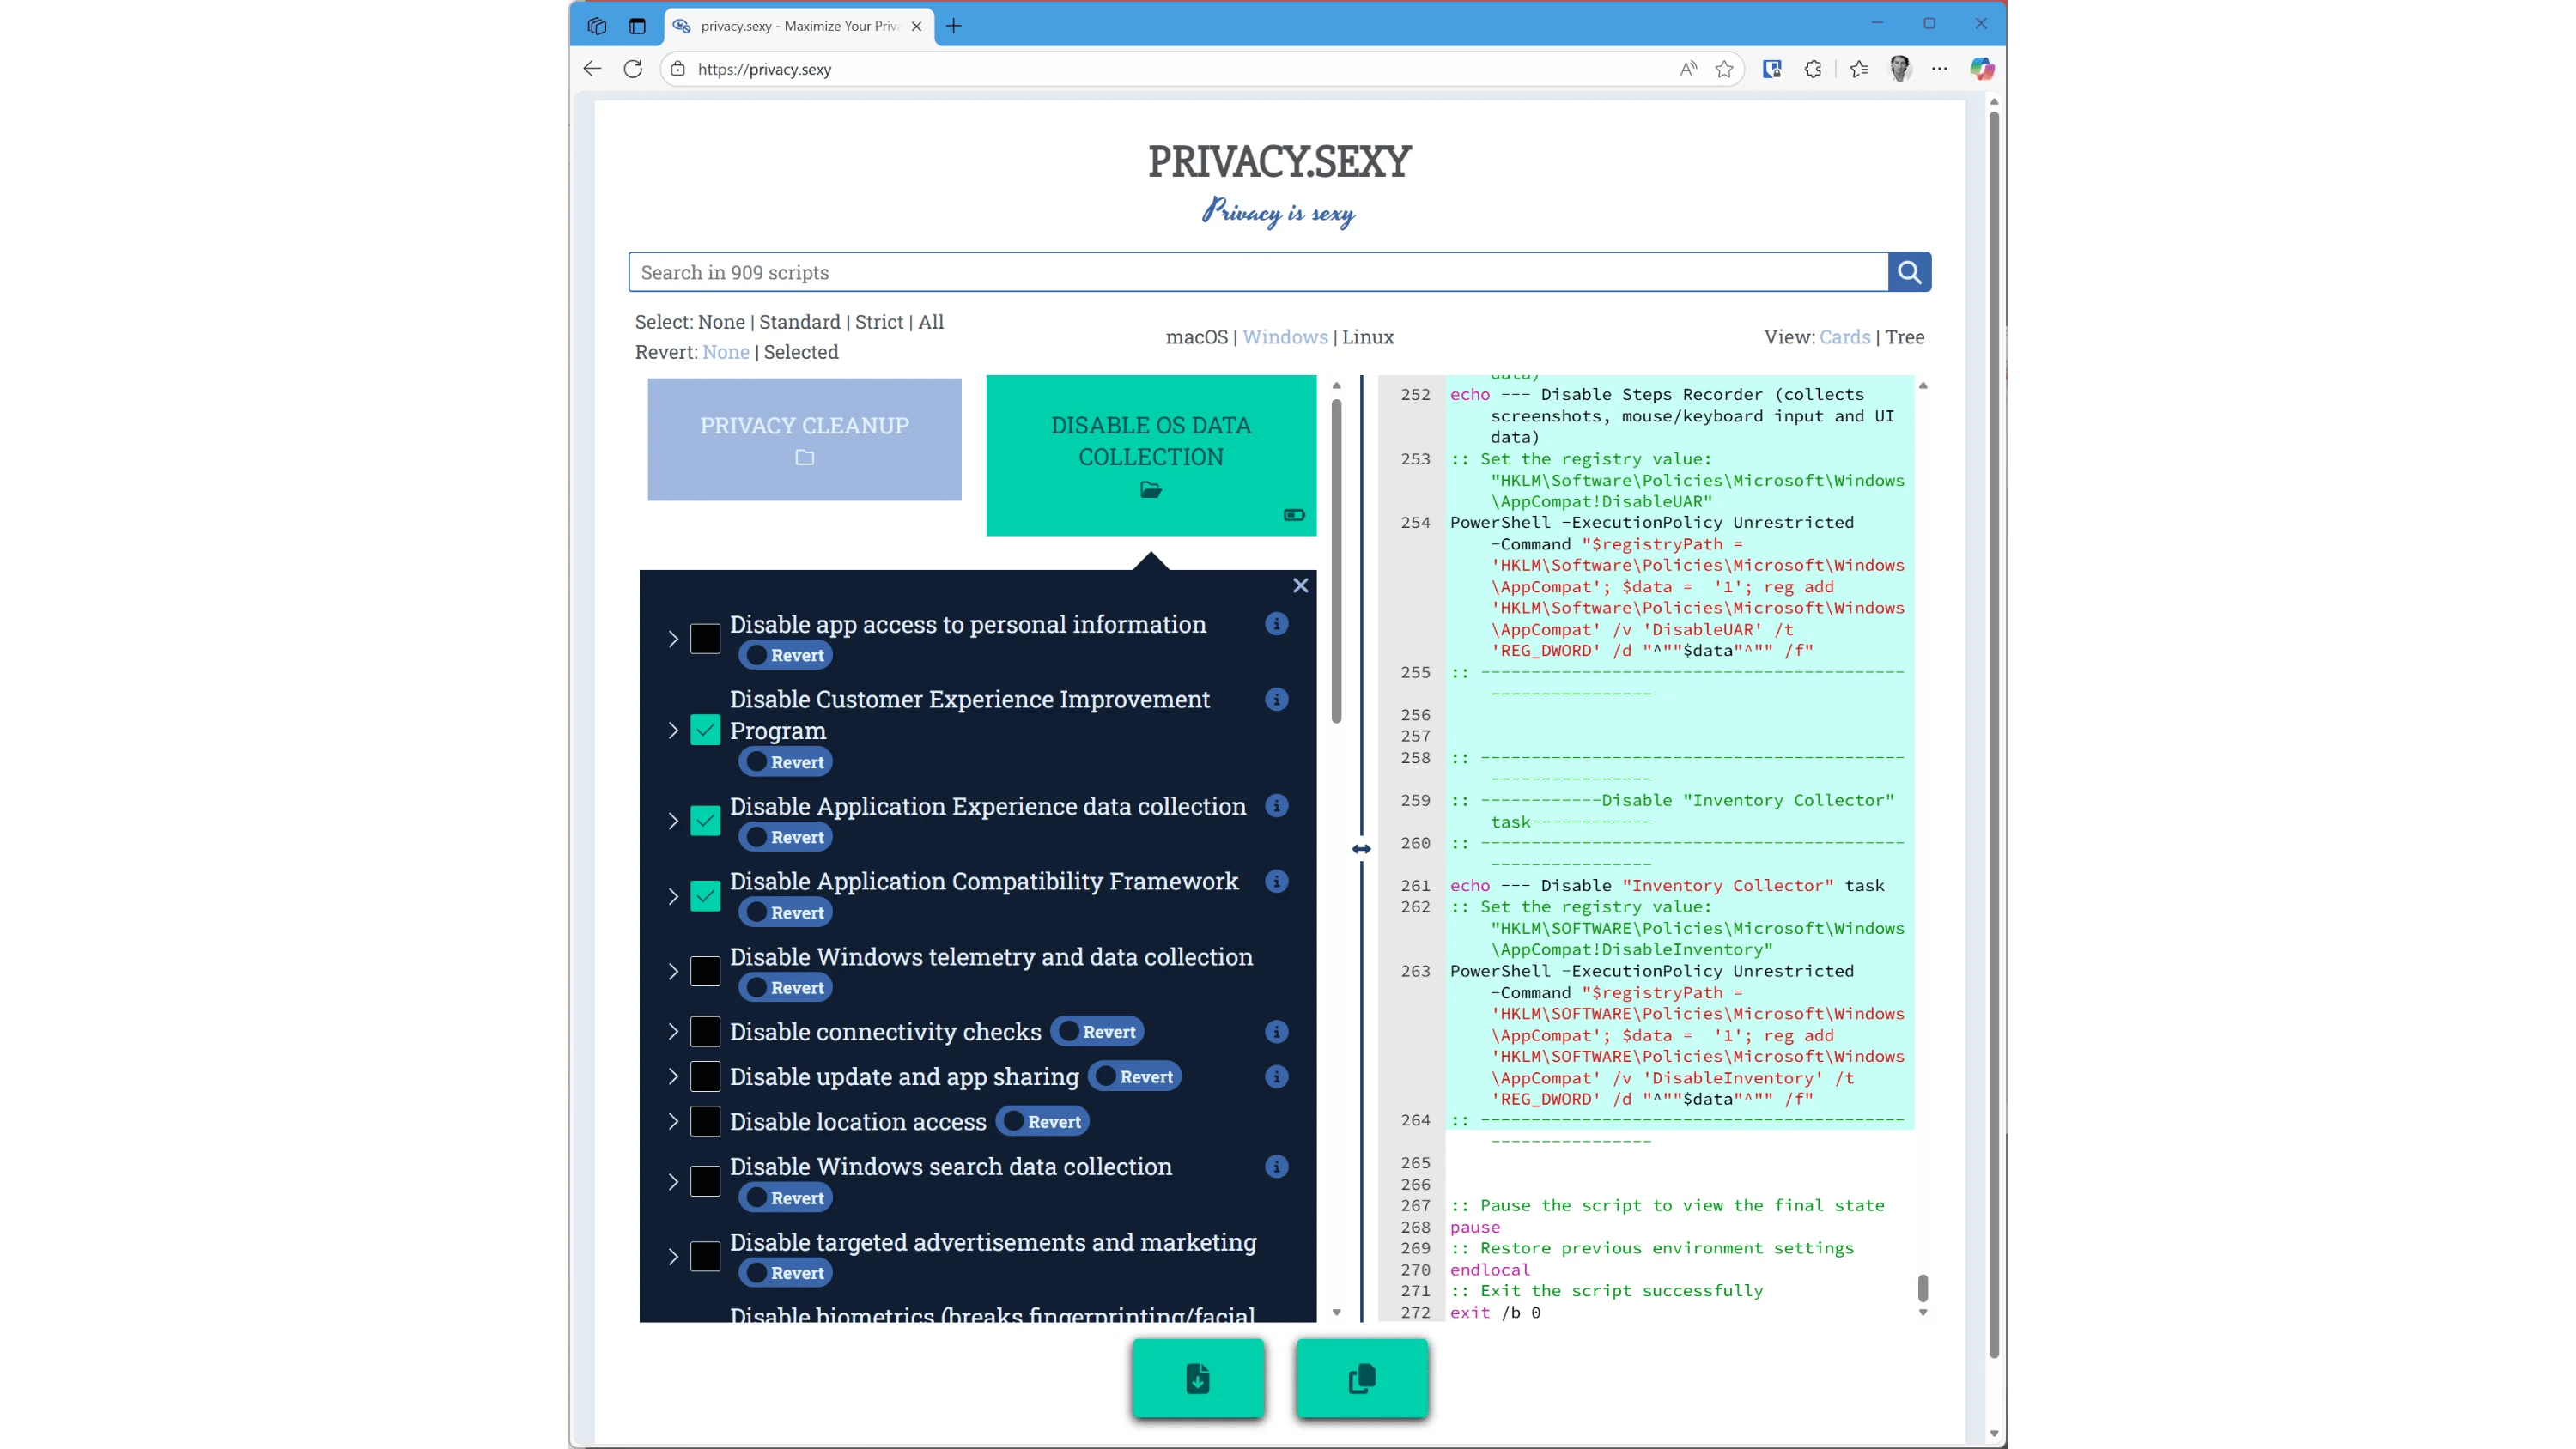Image resolution: width=2576 pixels, height=1449 pixels.
Task: Expand Disable update and app sharing
Action: click(x=673, y=1077)
